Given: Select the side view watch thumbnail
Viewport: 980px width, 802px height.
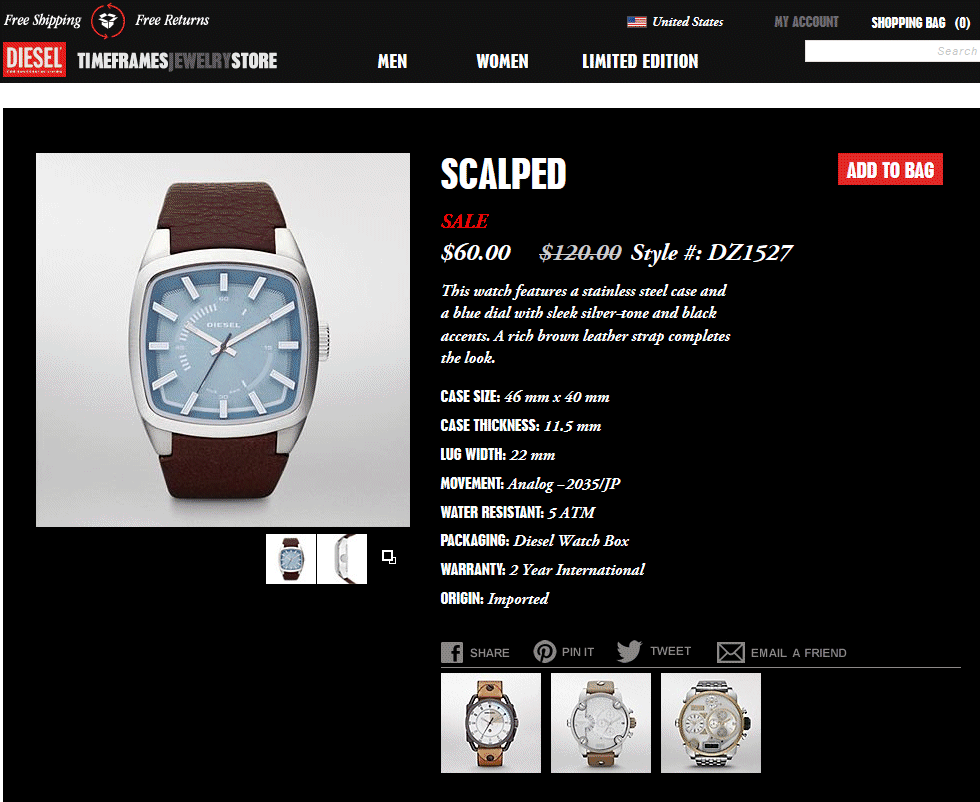Looking at the screenshot, I should click(342, 559).
